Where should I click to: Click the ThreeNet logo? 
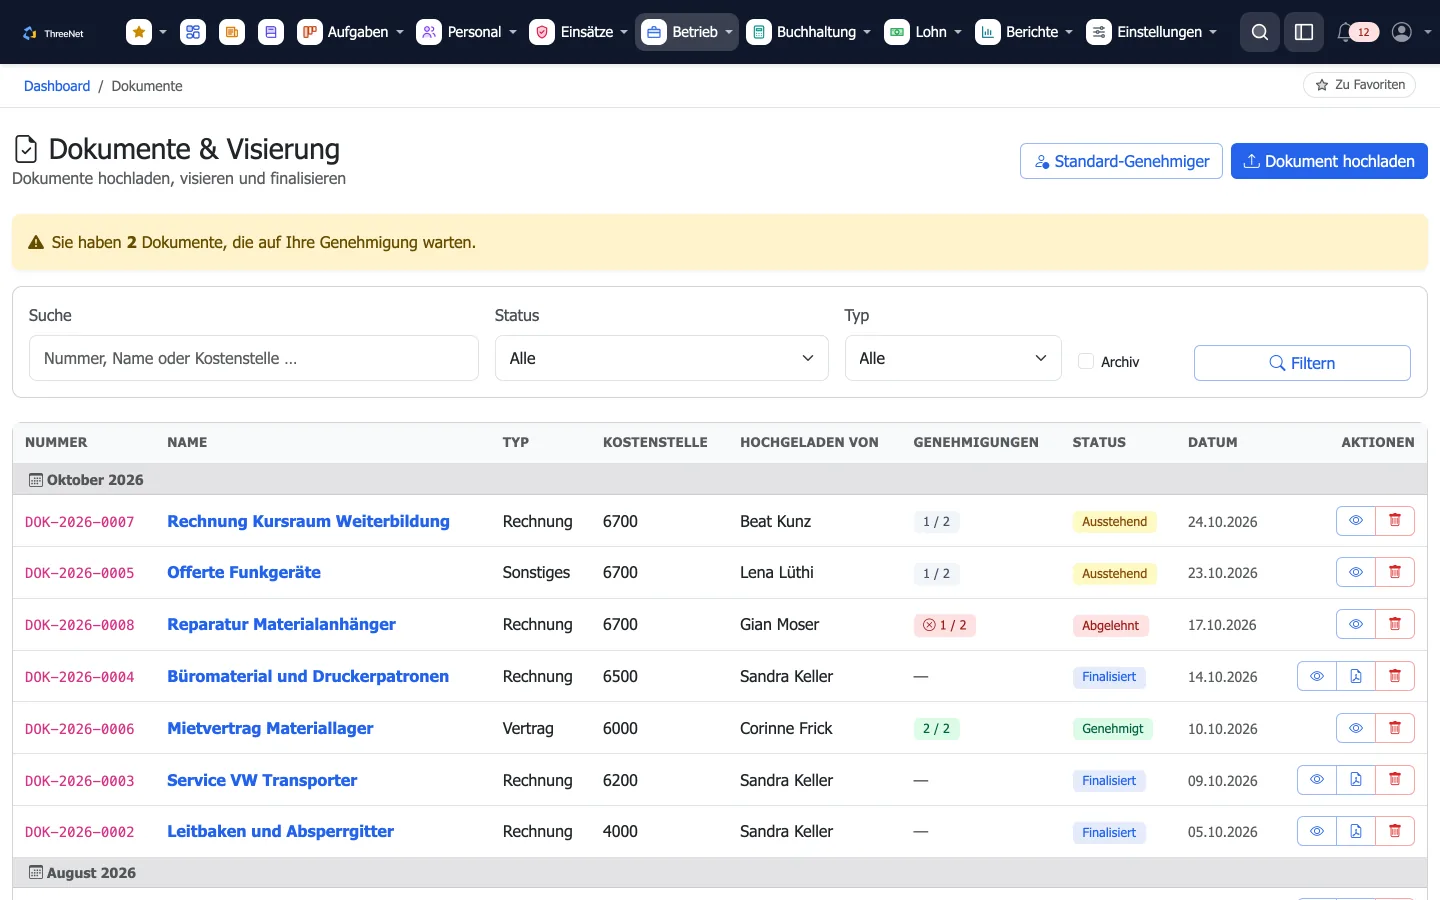[x=53, y=33]
